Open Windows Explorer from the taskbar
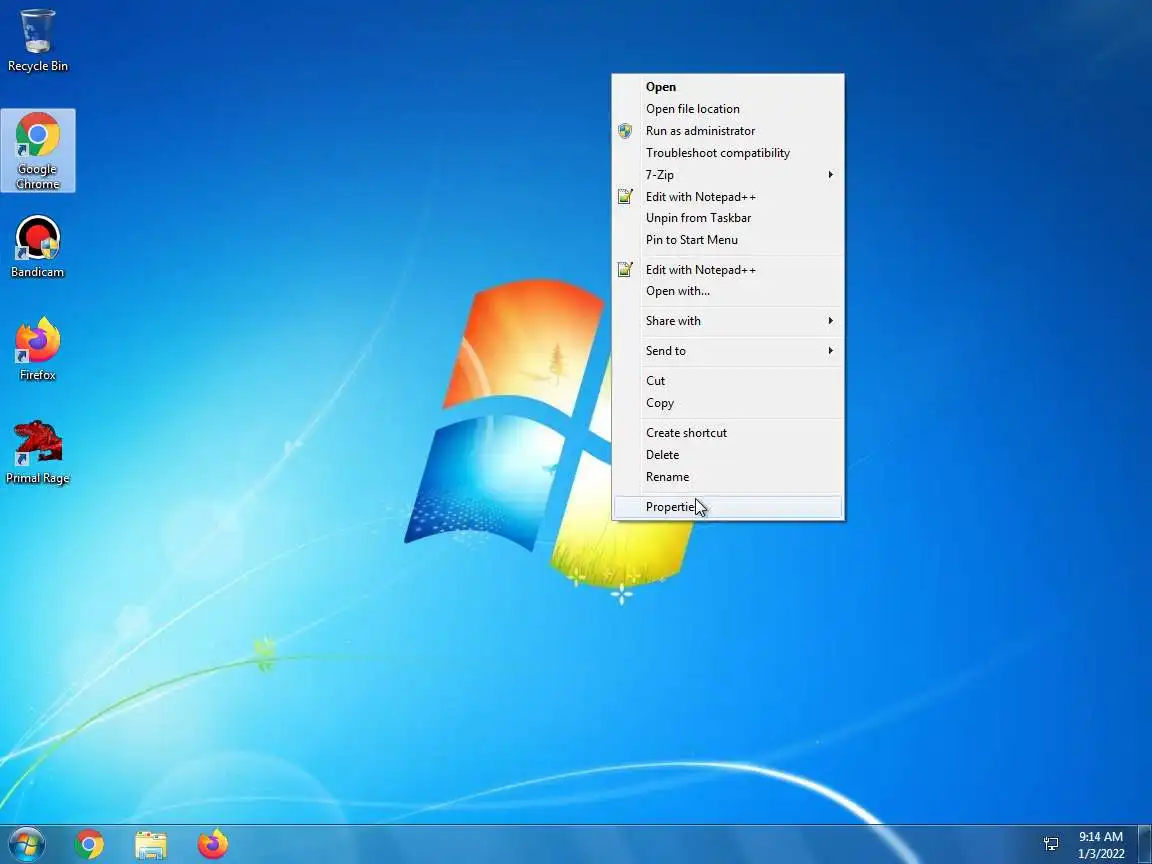 coord(151,844)
